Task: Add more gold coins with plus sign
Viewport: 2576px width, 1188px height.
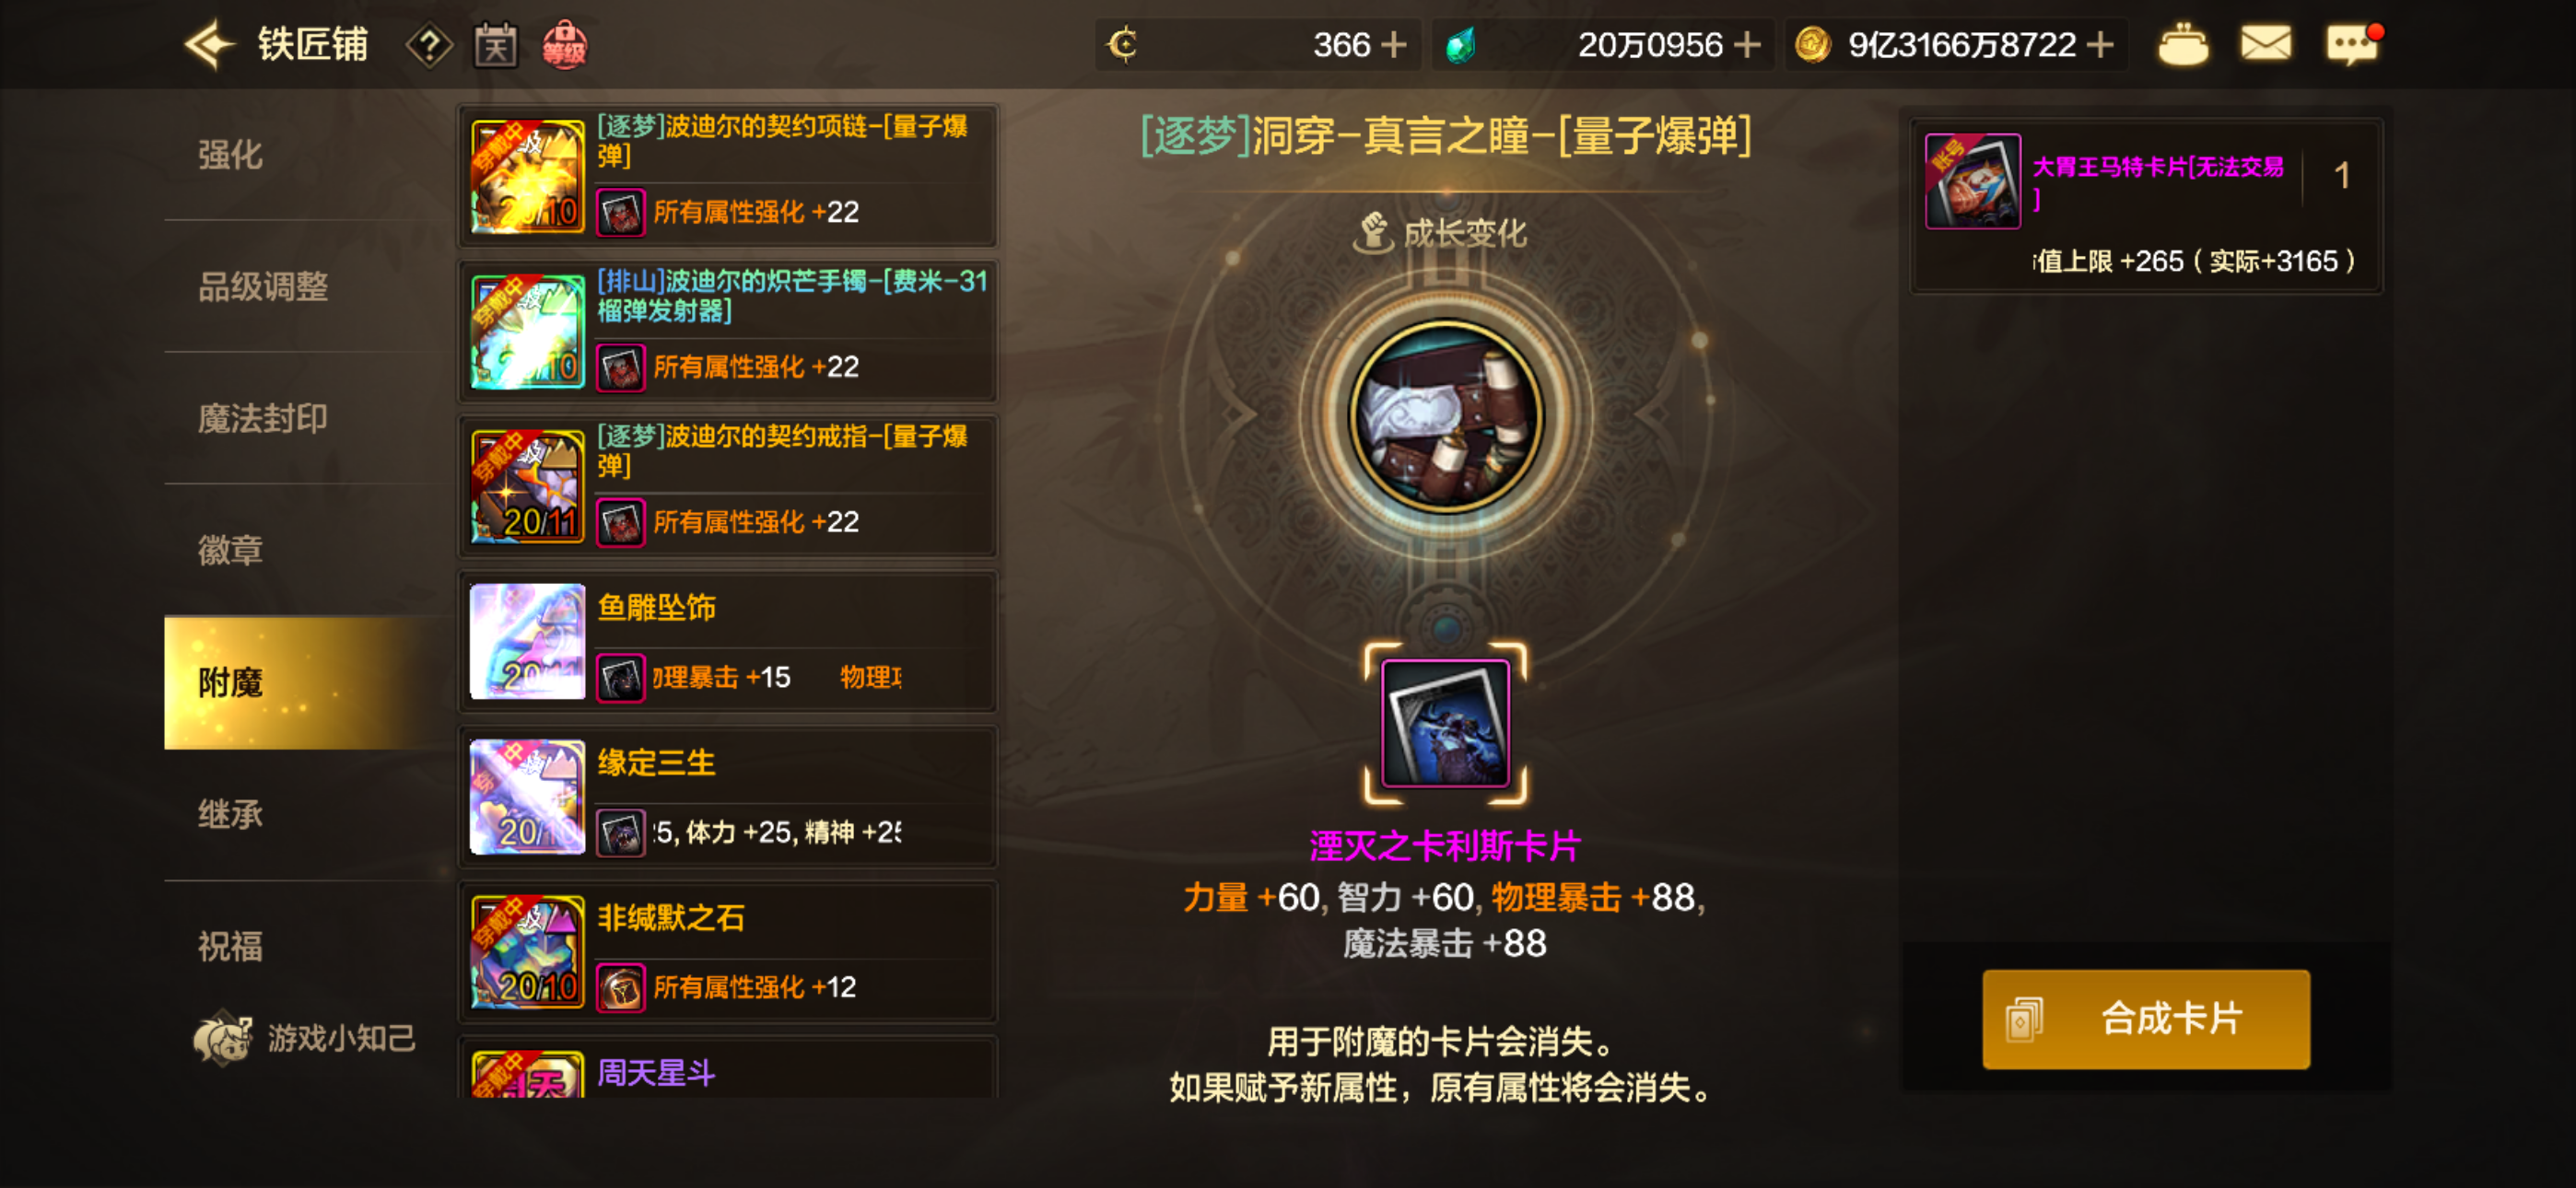Action: [2100, 44]
